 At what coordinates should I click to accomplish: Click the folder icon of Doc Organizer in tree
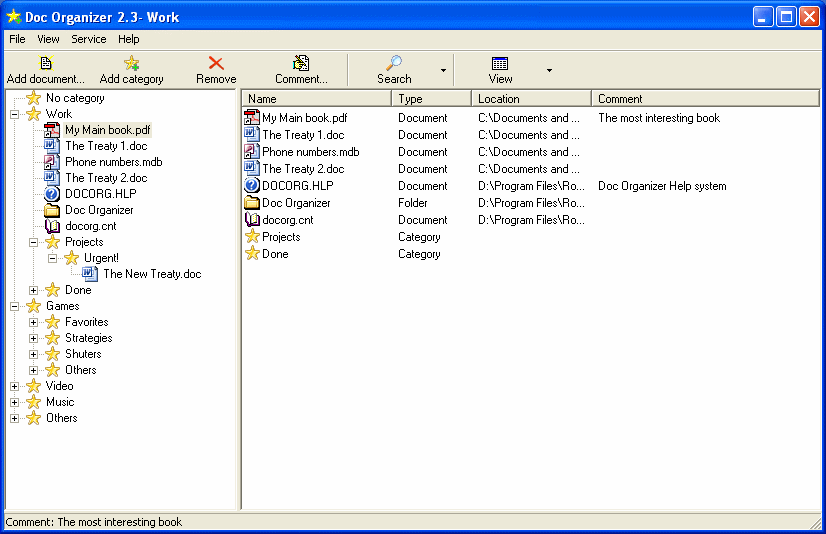pos(52,210)
